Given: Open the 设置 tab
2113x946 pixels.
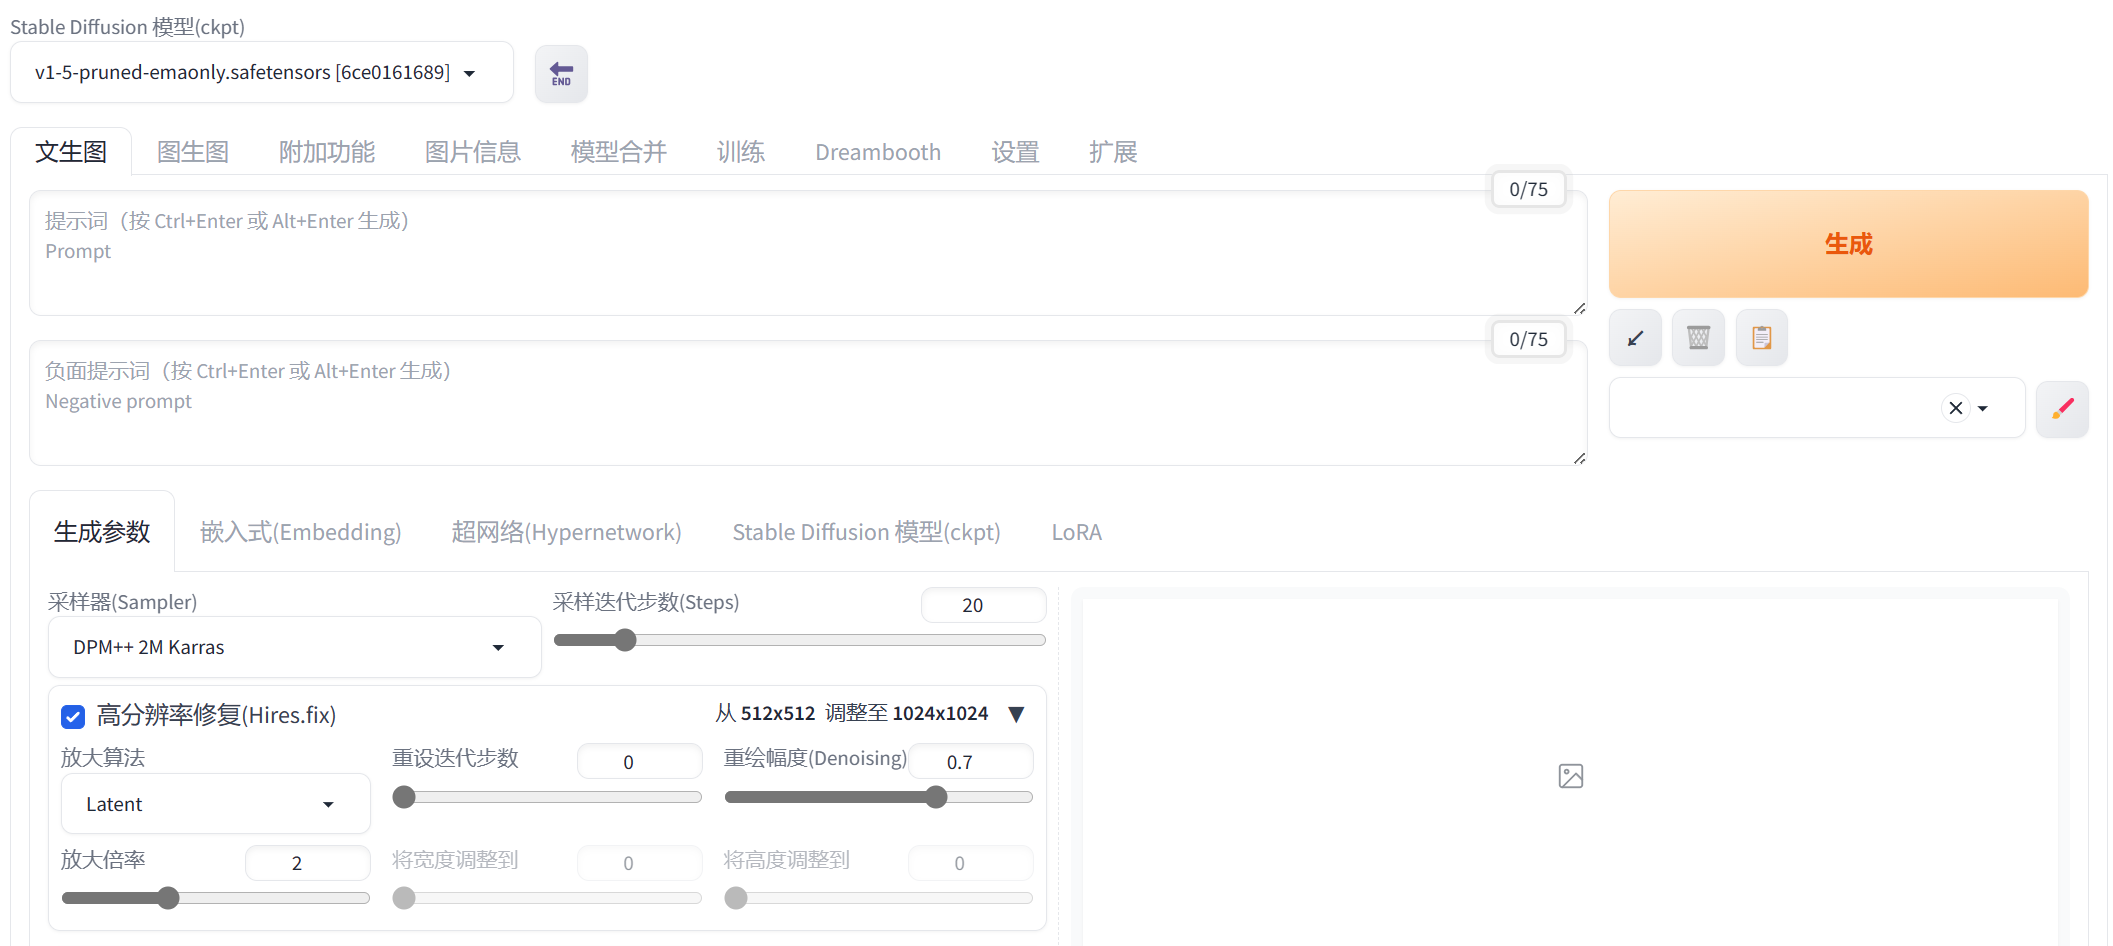Looking at the screenshot, I should point(1016,152).
